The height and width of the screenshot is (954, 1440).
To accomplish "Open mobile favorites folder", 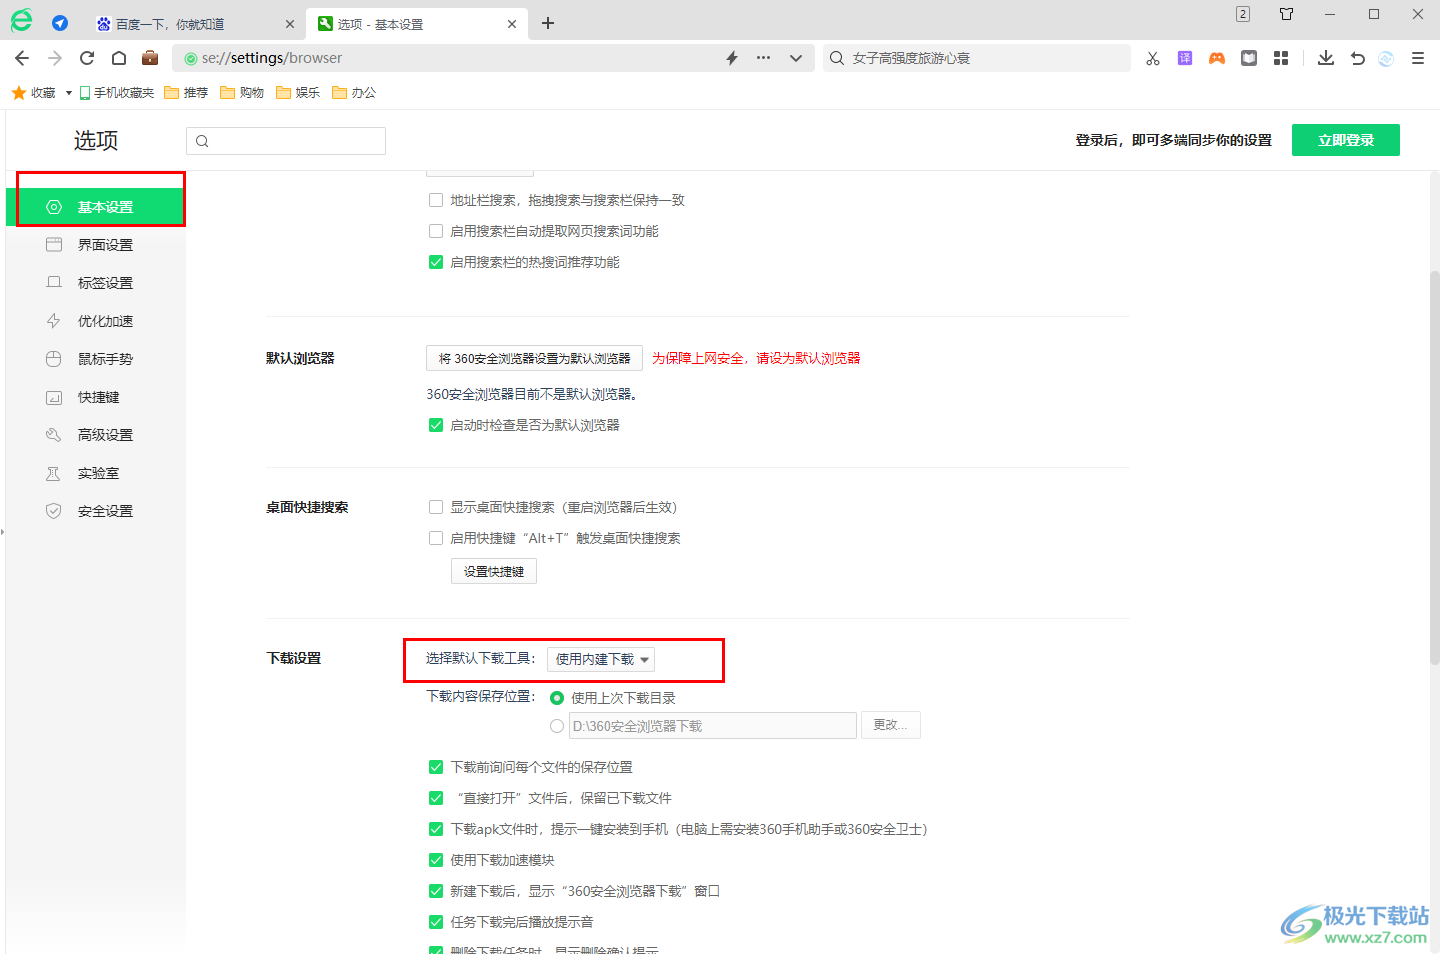I will click(x=116, y=92).
